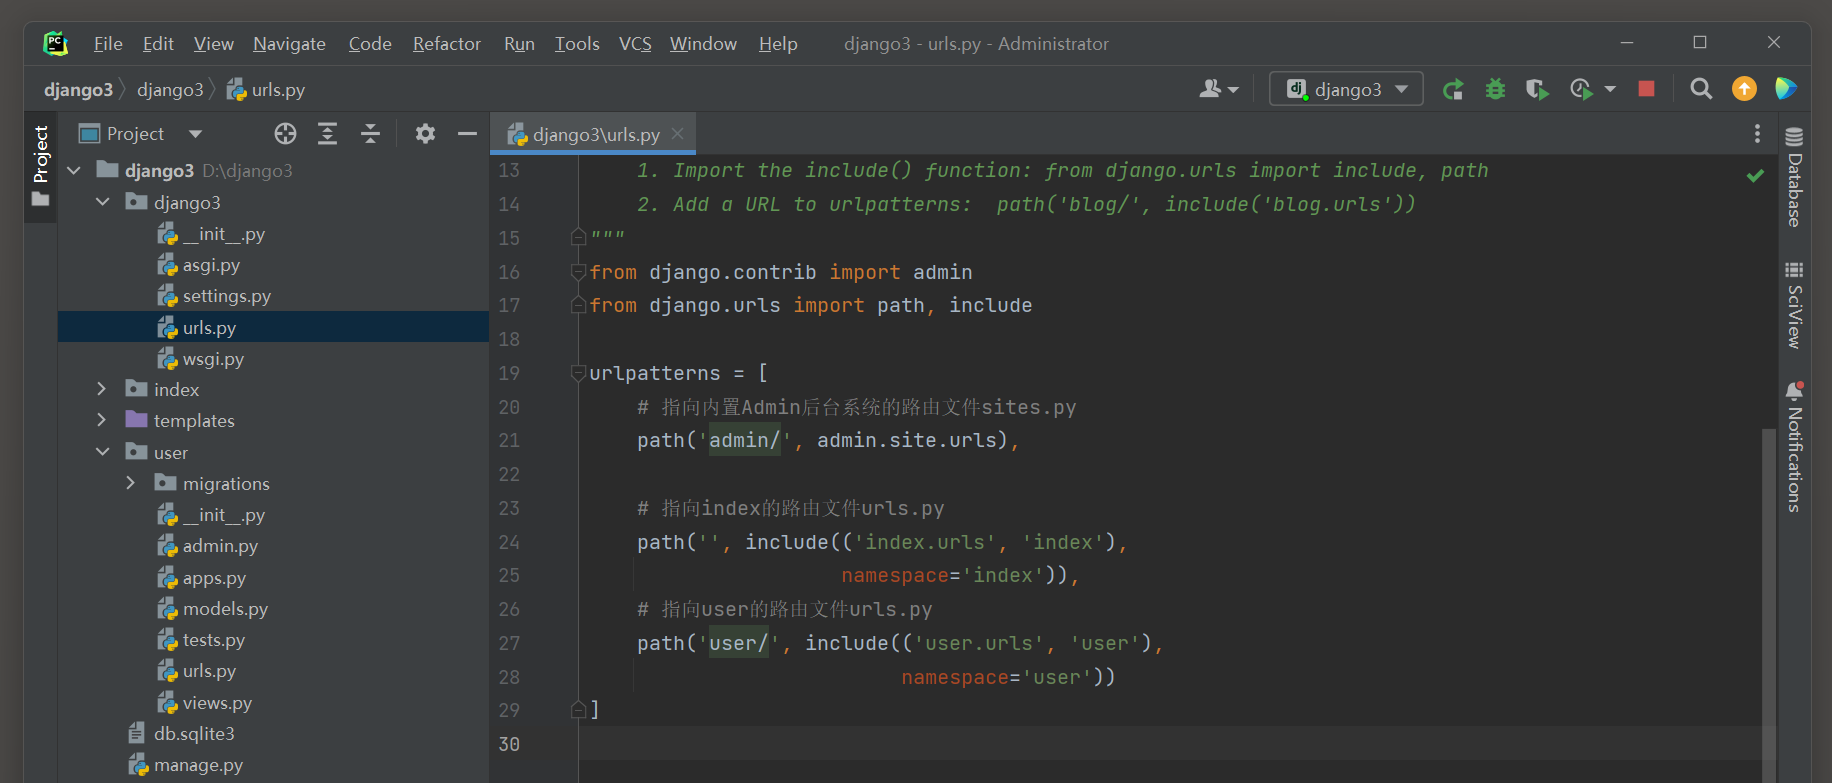Open Search Everywhere magnifier icon
The image size is (1832, 783).
pos(1701,89)
